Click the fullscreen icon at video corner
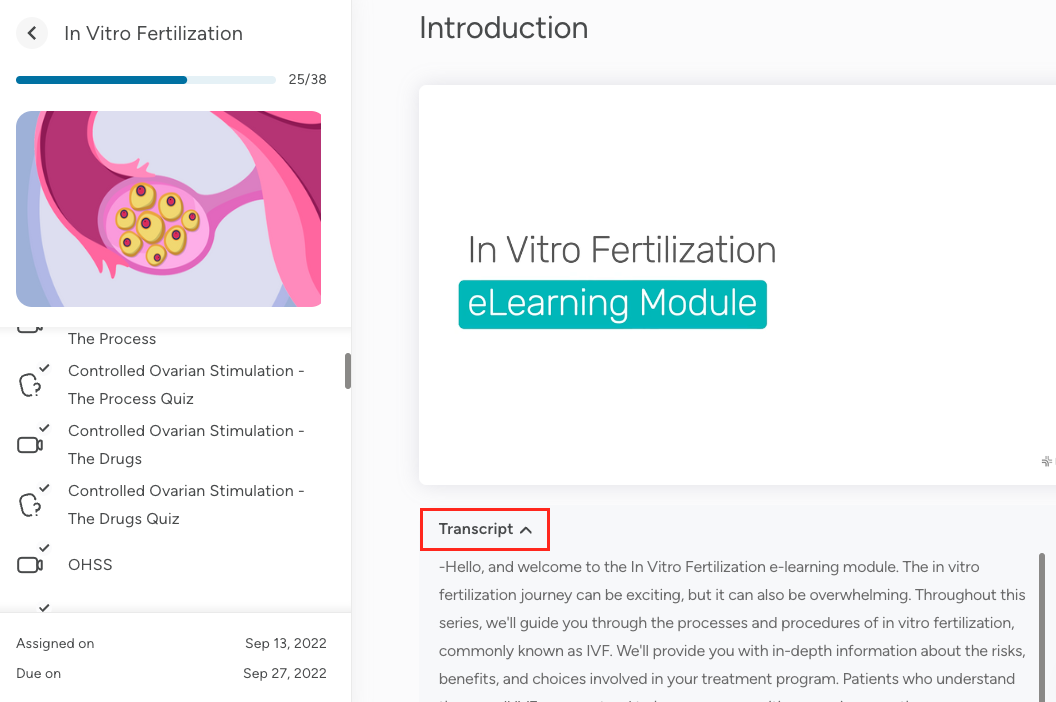 tap(1047, 462)
